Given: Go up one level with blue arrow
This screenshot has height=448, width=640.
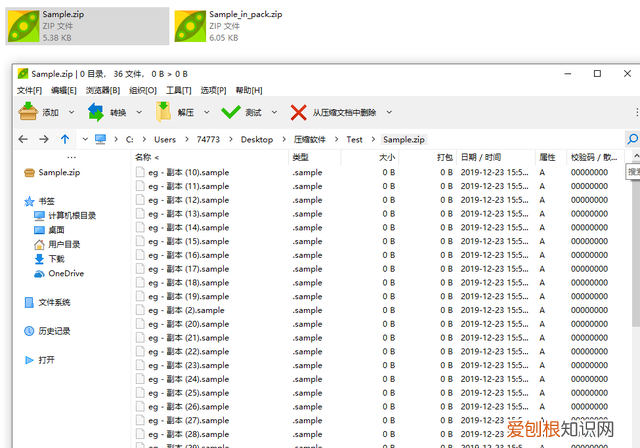Looking at the screenshot, I should point(65,139).
